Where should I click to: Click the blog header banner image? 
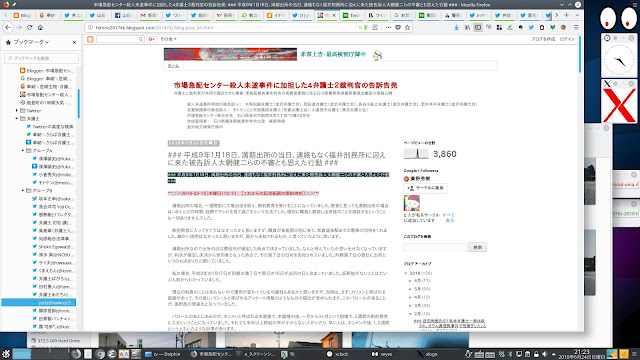tap(230, 54)
